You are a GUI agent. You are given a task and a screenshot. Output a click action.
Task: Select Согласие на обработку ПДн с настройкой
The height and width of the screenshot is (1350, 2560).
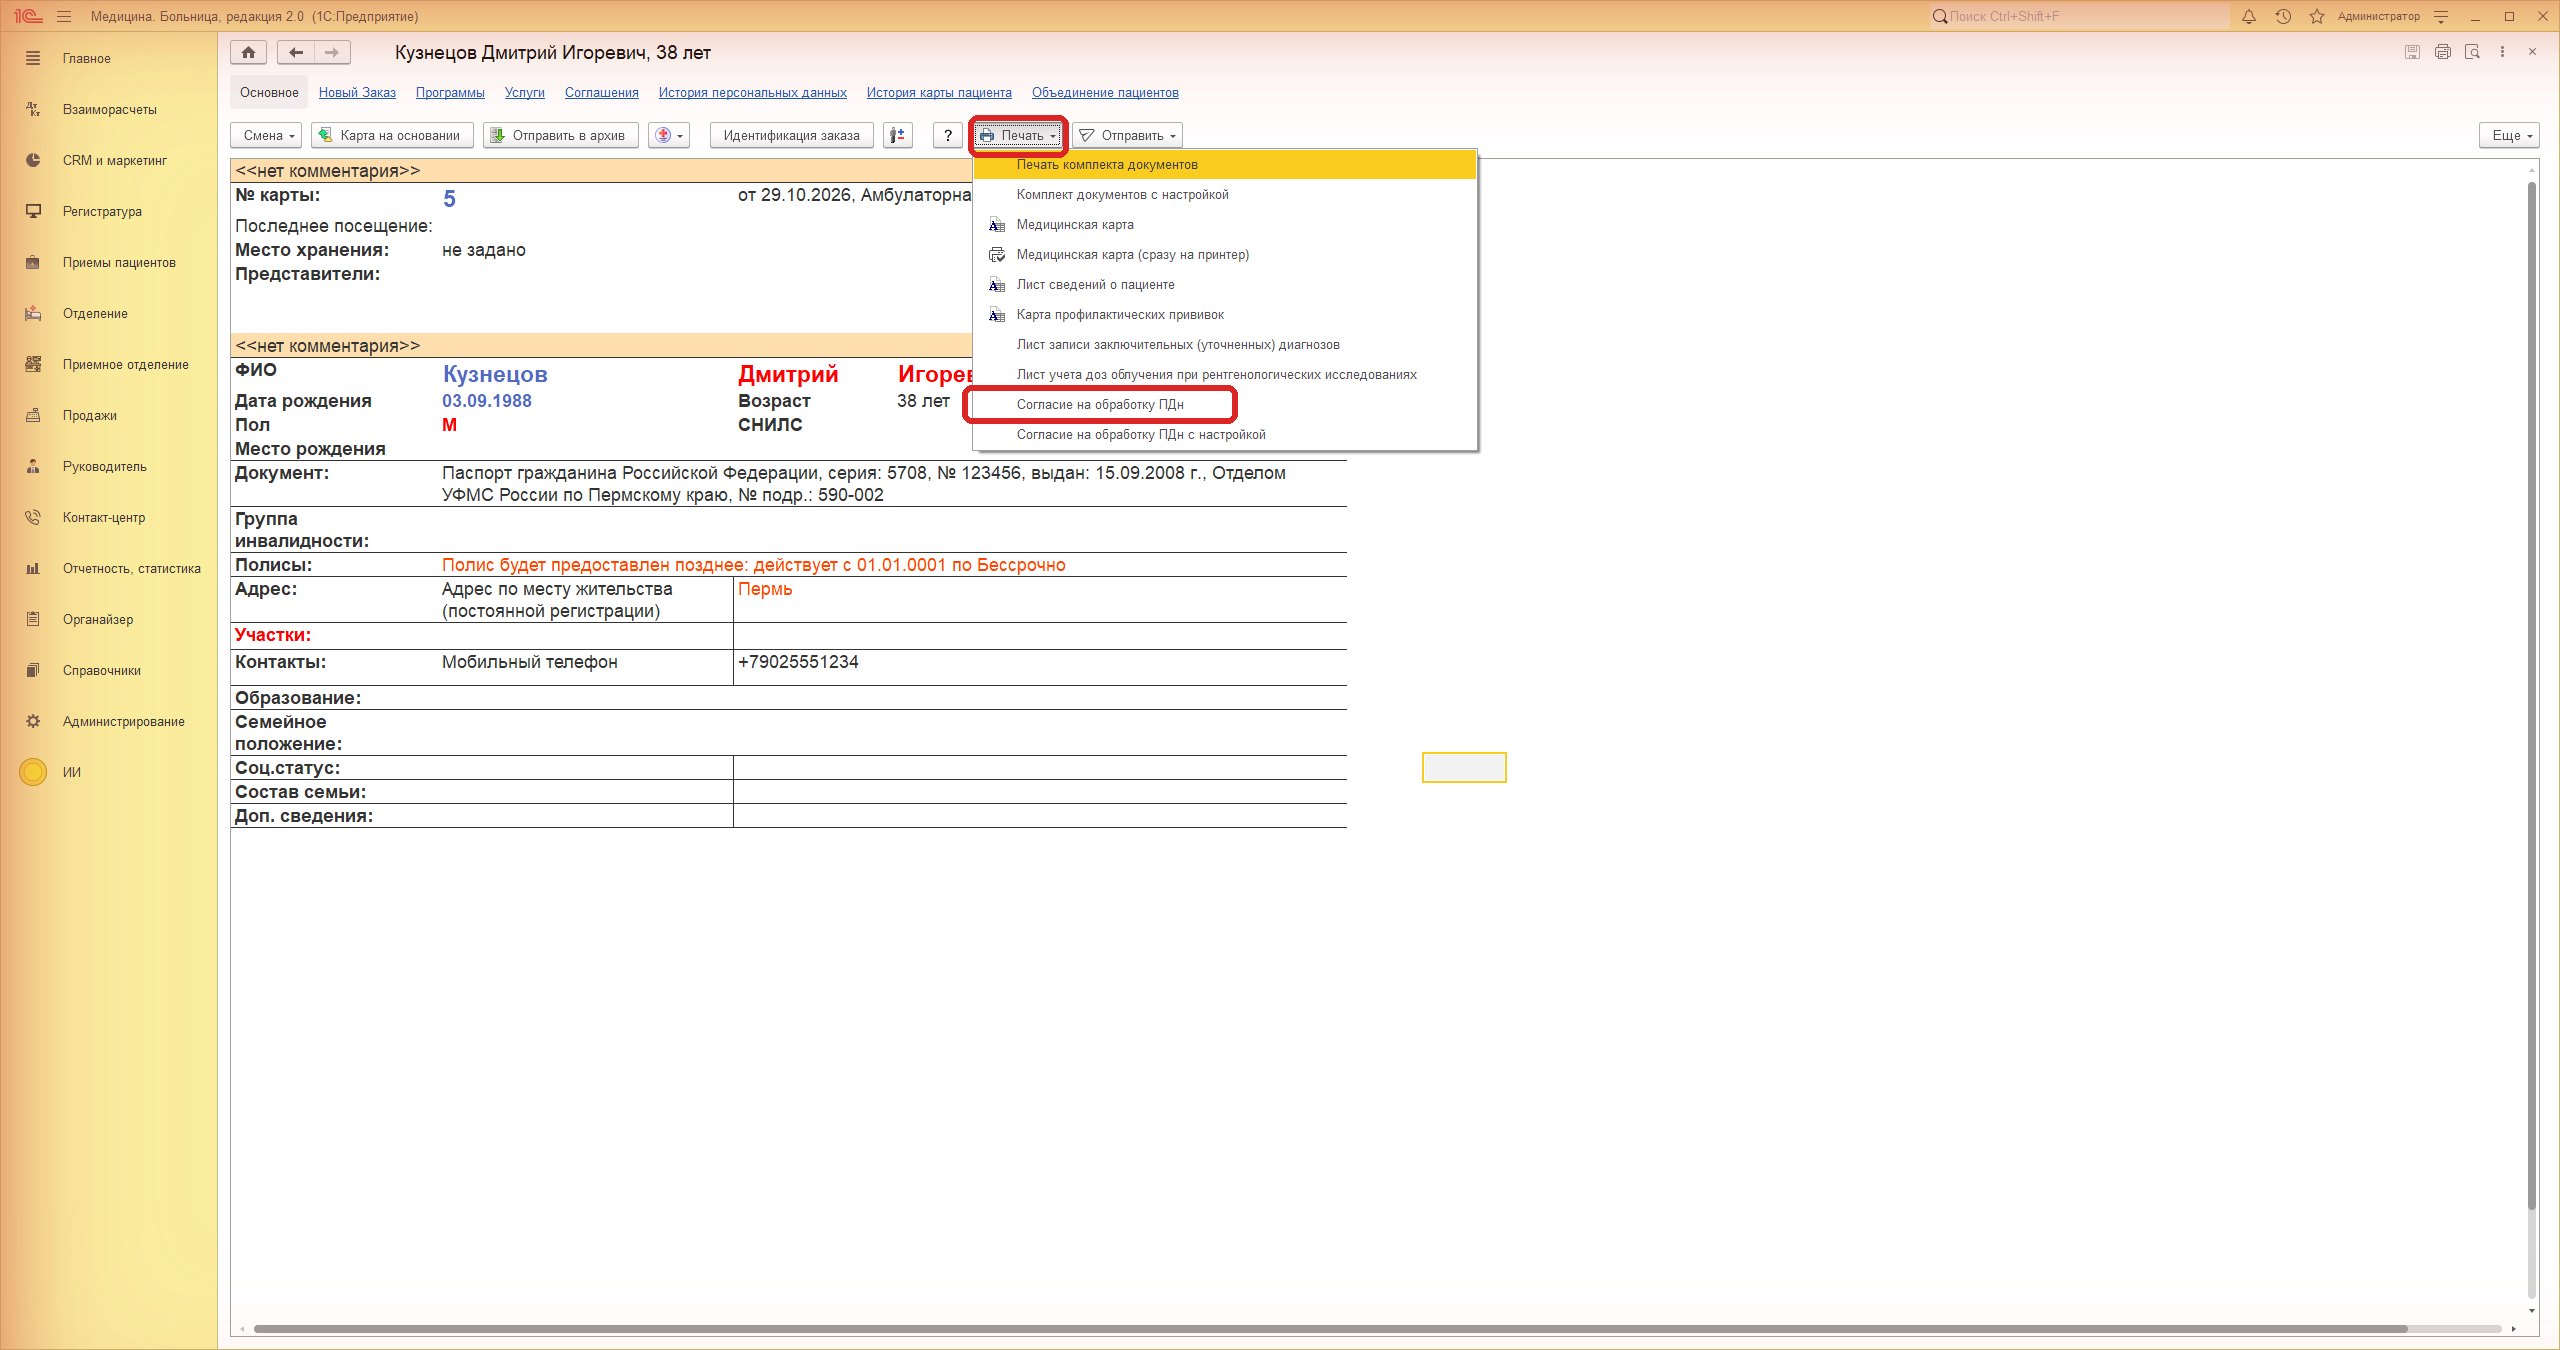click(1225, 434)
